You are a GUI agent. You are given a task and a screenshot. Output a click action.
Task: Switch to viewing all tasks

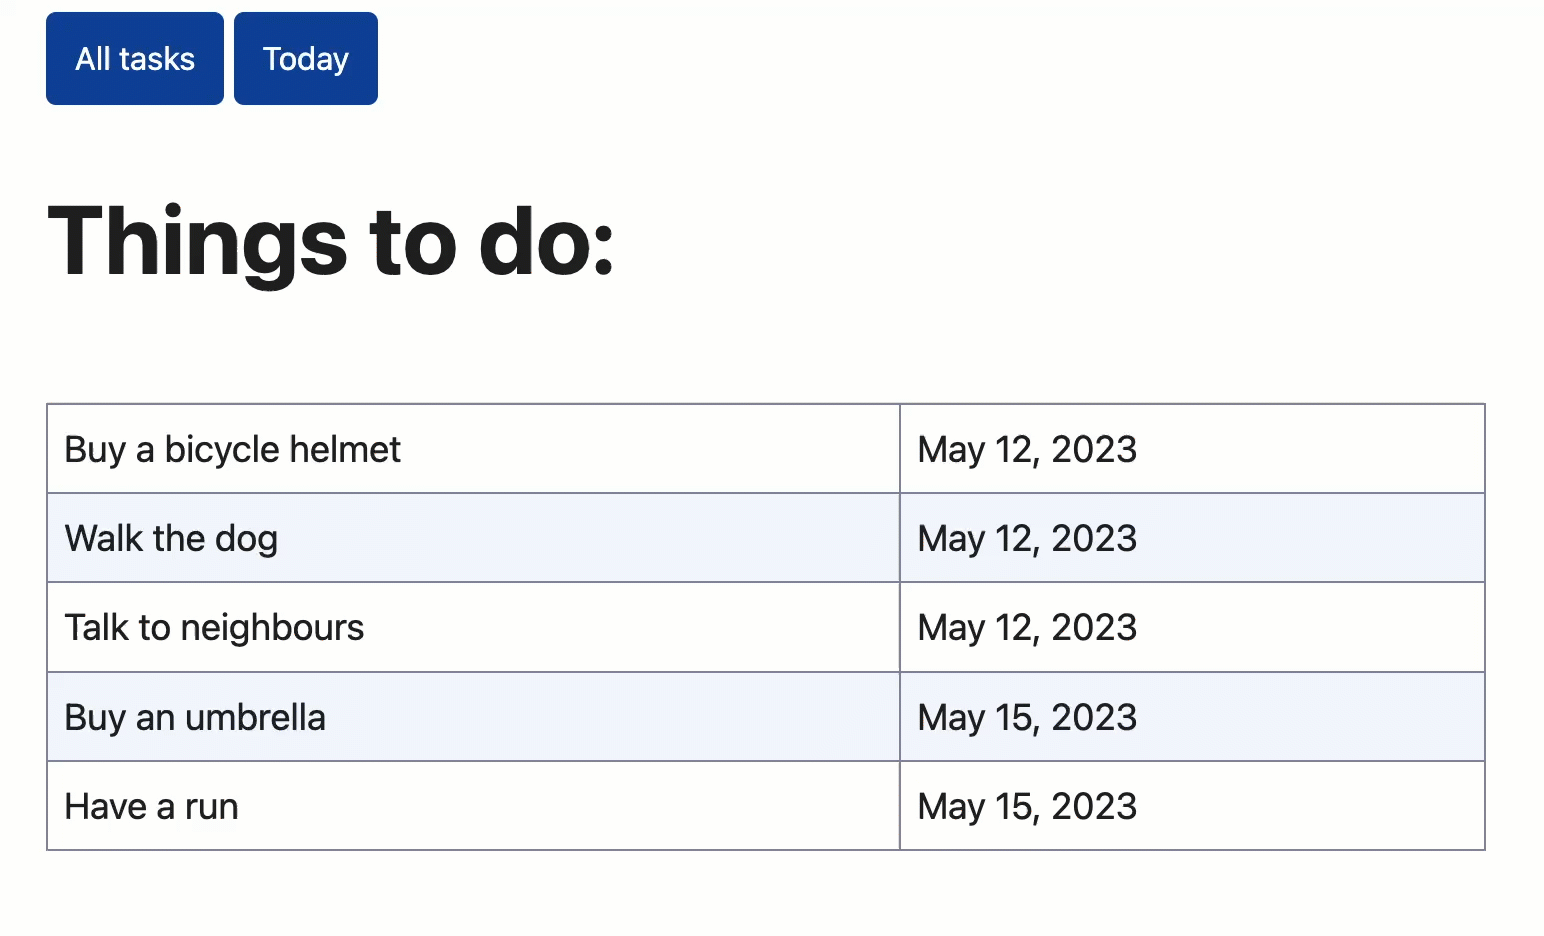[x=134, y=57]
